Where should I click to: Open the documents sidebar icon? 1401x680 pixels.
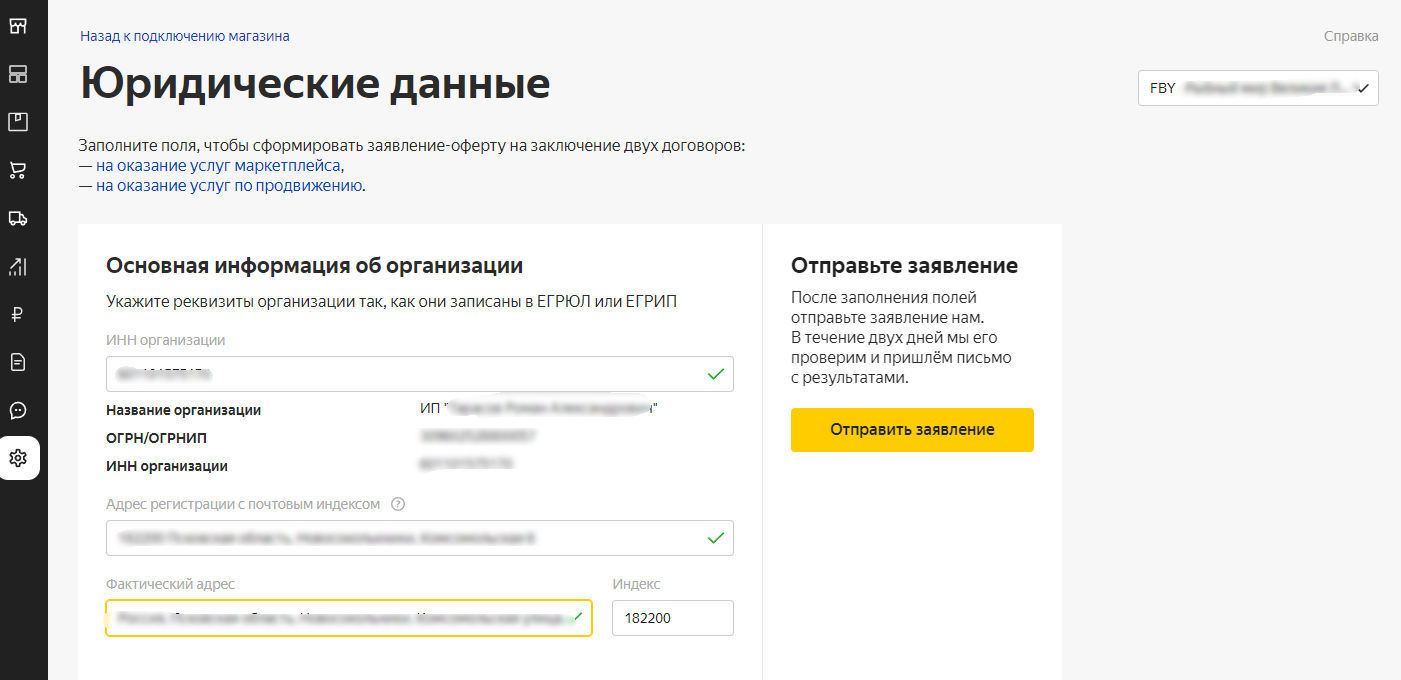[18, 362]
